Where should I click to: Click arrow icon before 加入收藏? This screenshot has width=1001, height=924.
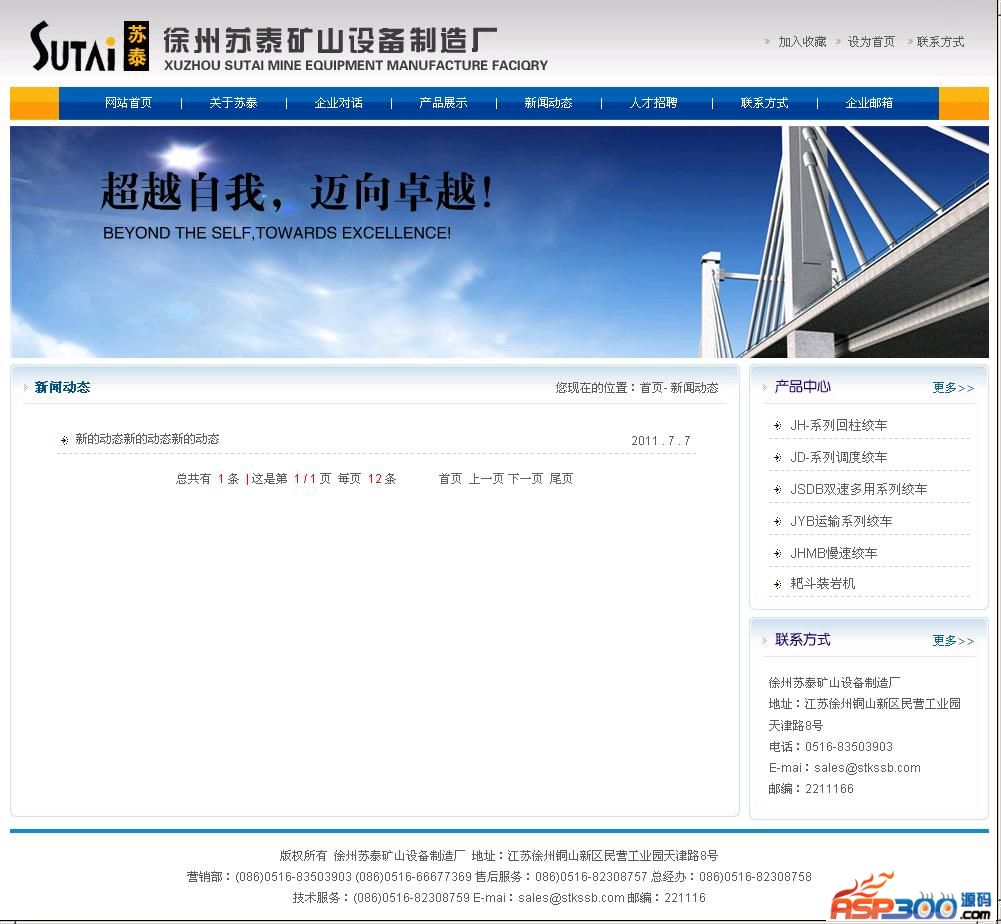click(767, 42)
